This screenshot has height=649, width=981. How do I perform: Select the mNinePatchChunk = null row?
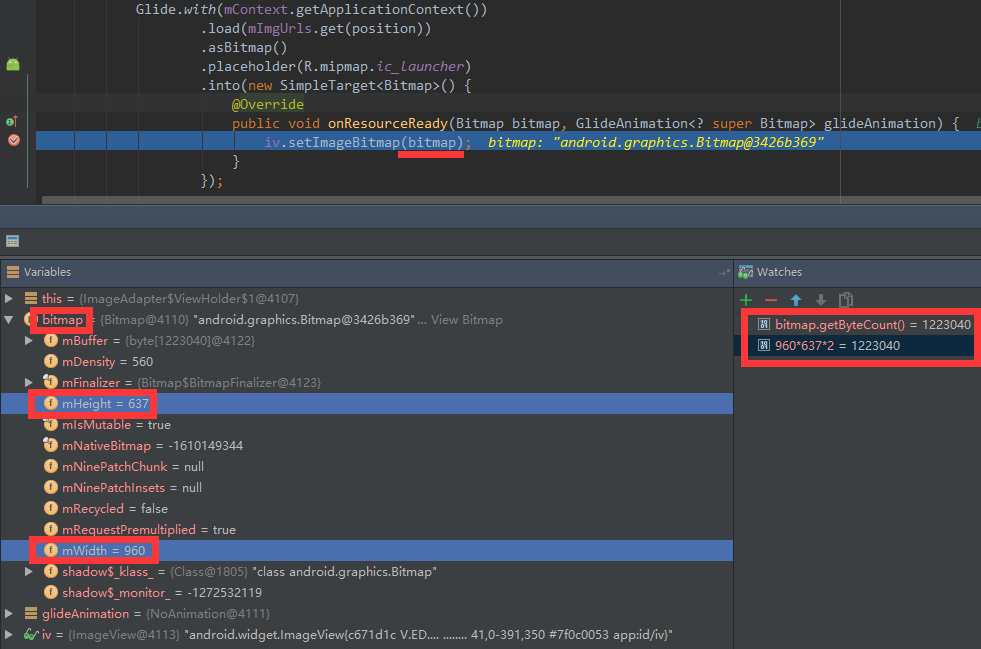[367, 467]
